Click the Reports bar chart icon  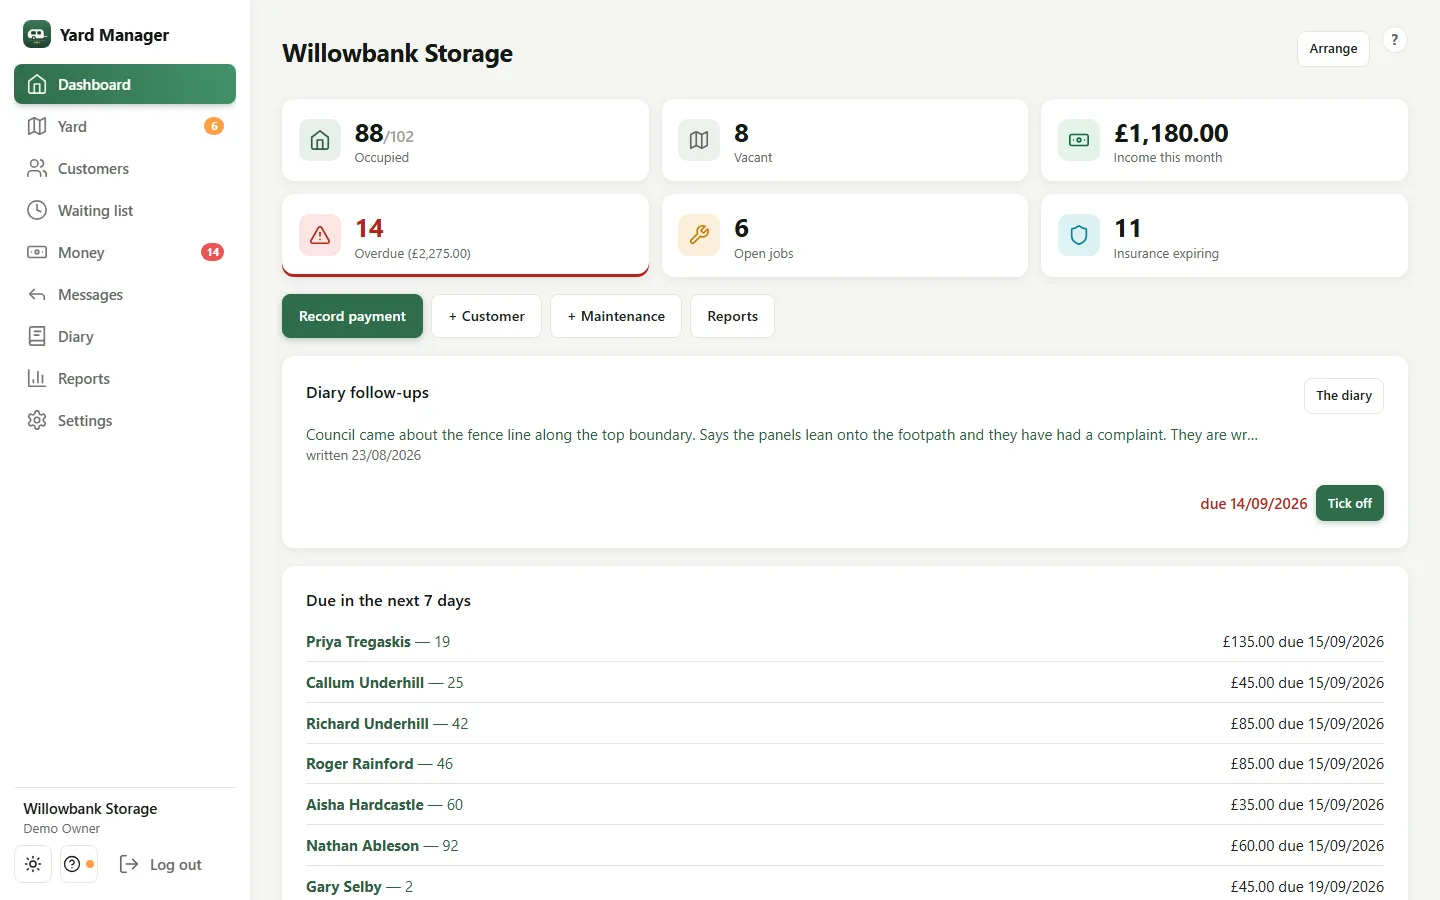pos(37,378)
